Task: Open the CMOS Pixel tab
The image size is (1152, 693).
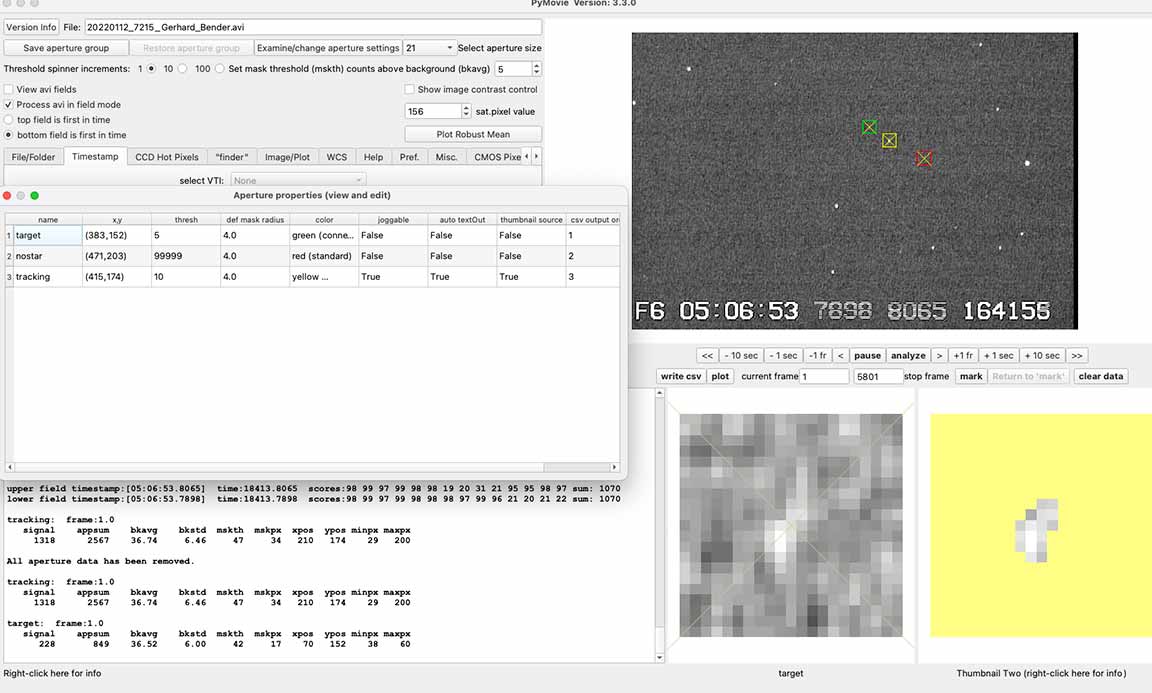Action: (497, 157)
